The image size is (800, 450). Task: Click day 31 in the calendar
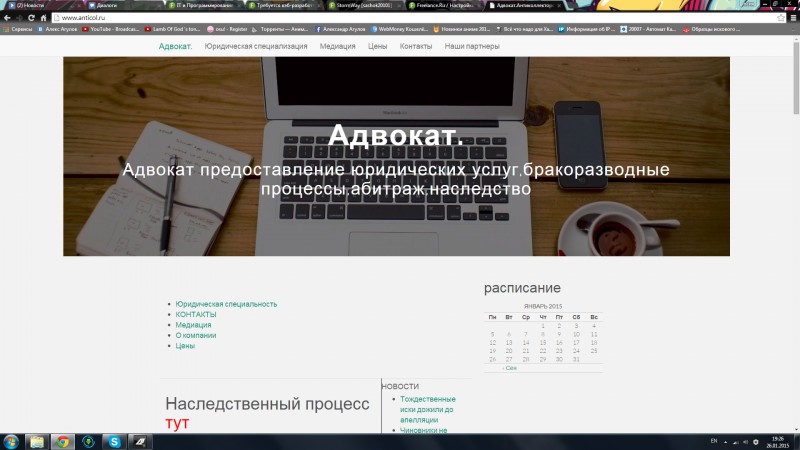click(x=576, y=359)
